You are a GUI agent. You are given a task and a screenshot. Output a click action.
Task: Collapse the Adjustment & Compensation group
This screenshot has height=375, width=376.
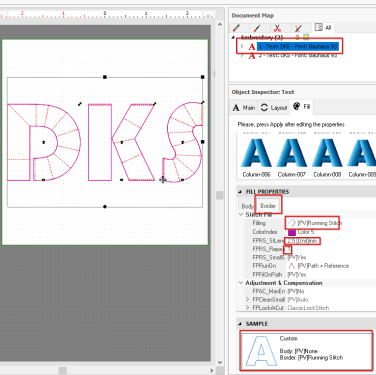241,283
